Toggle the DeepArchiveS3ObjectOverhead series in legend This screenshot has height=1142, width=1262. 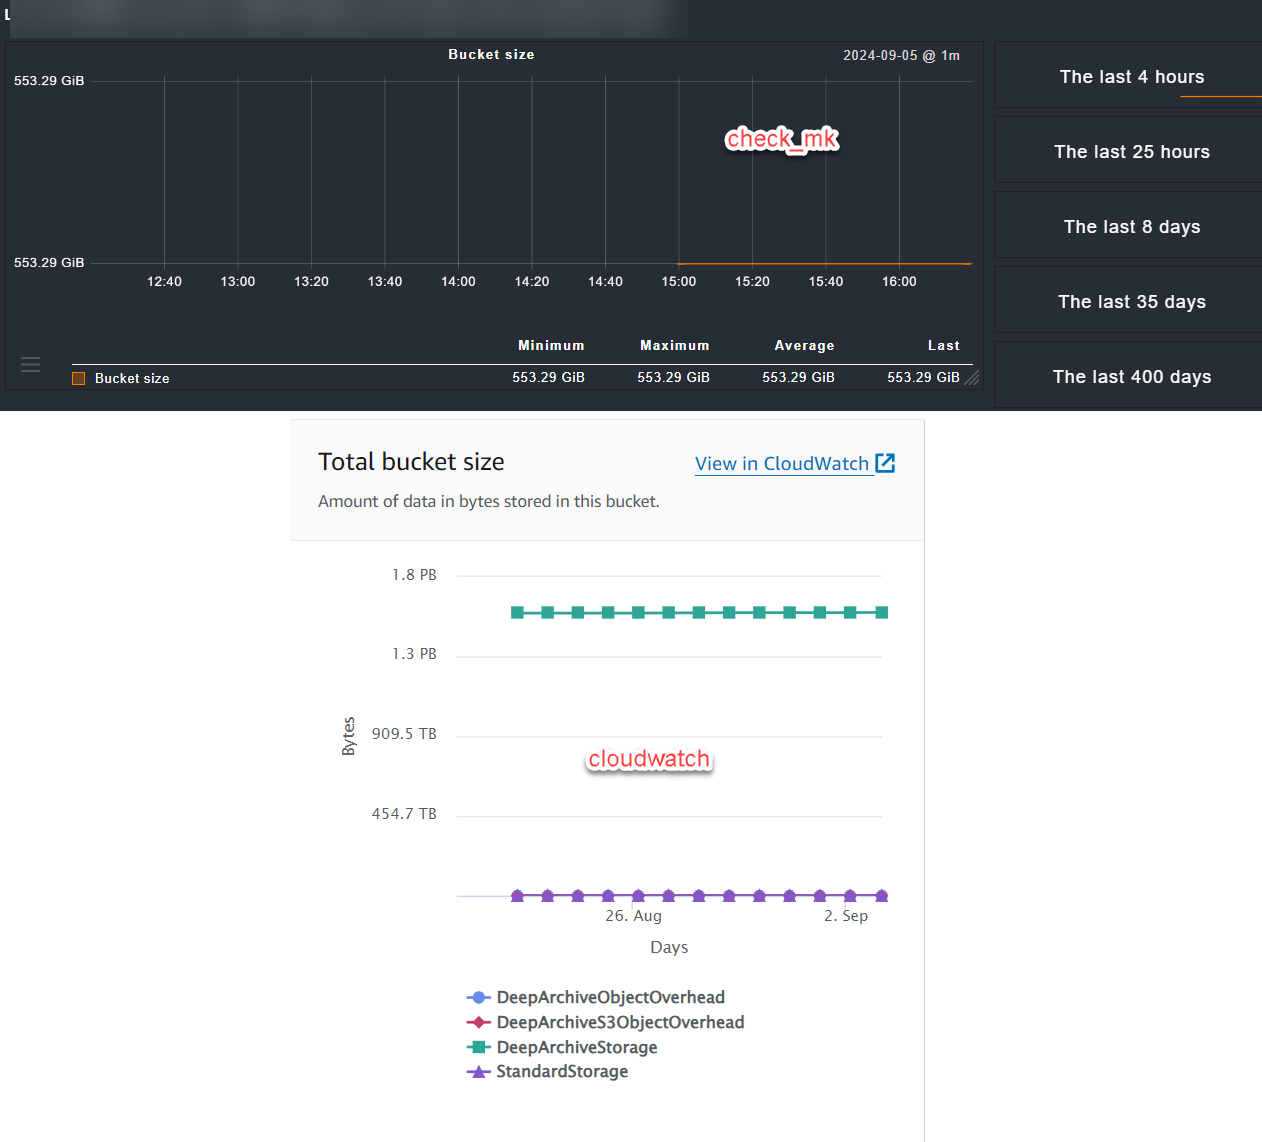[x=620, y=1022]
